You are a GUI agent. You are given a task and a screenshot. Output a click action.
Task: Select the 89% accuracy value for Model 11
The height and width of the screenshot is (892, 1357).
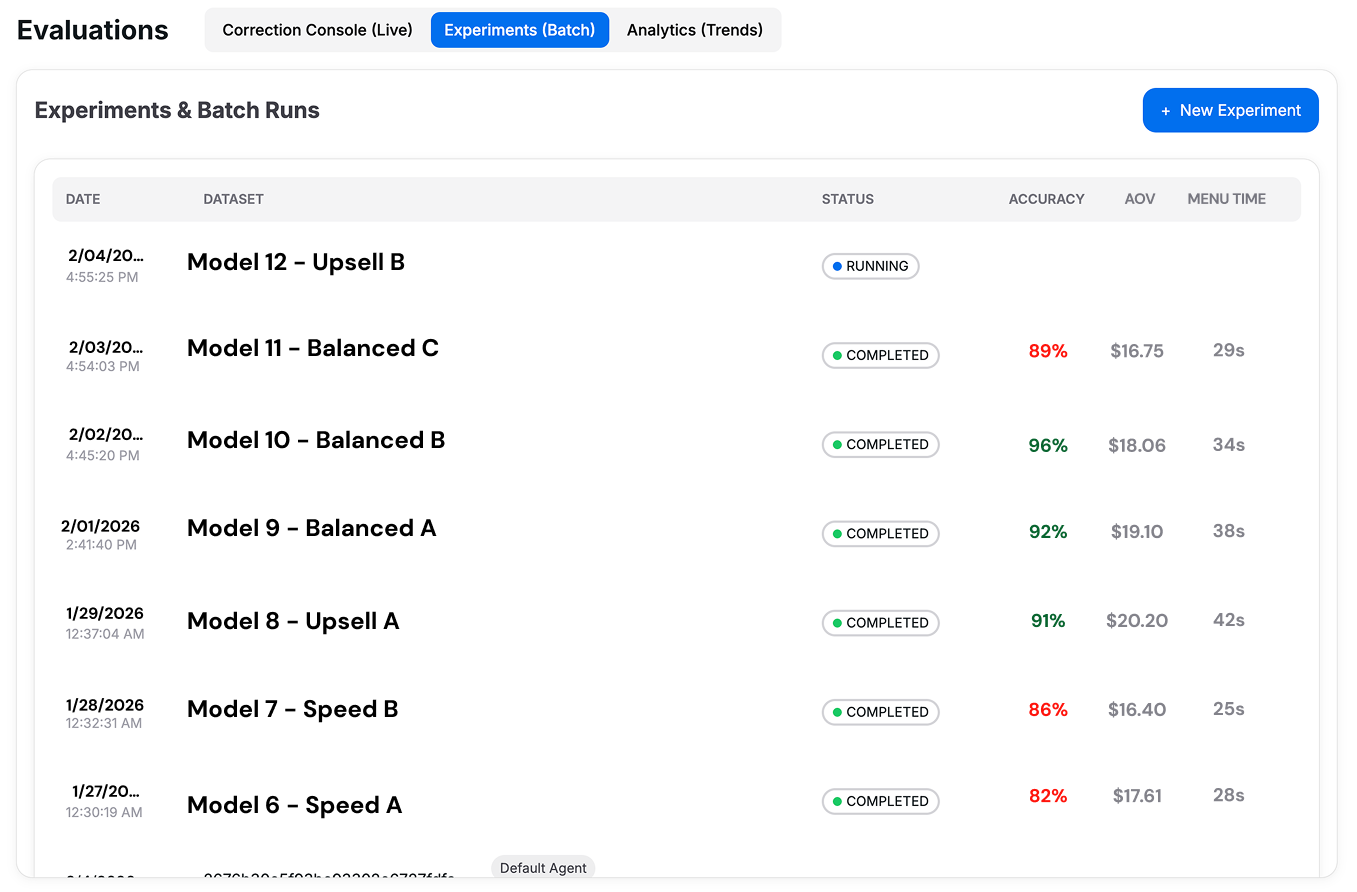coord(1047,351)
